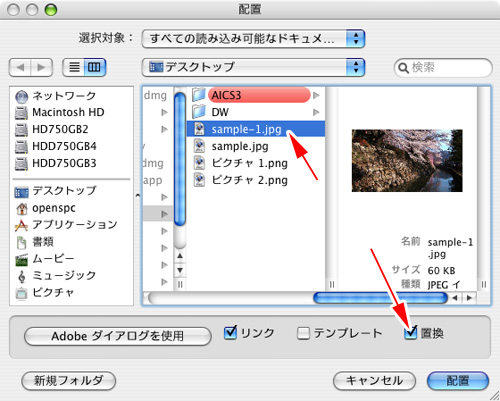Click the ネットワーク sidebar label

[x=64, y=96]
